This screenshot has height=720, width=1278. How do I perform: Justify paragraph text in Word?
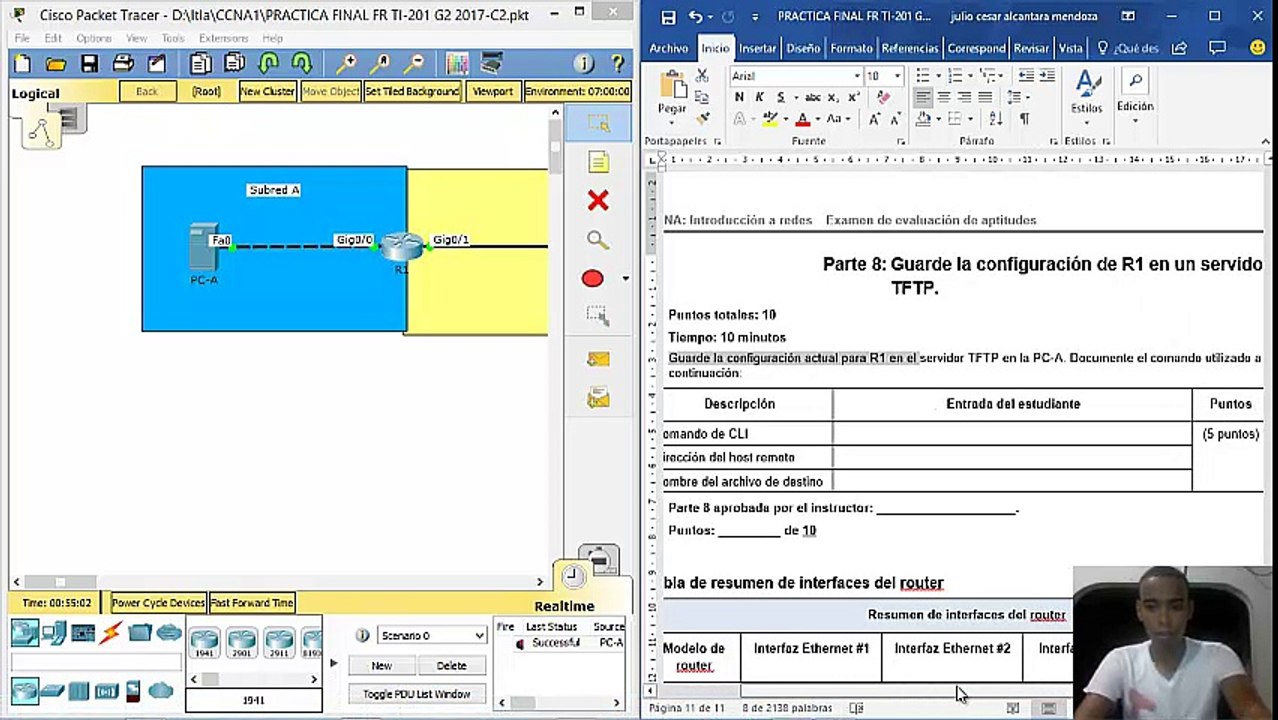click(985, 97)
